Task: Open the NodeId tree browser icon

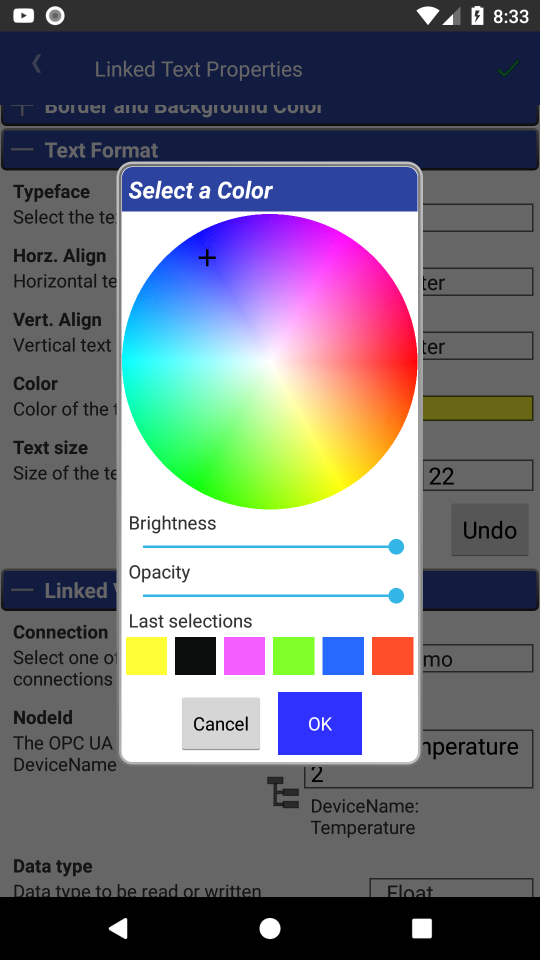Action: coord(283,792)
